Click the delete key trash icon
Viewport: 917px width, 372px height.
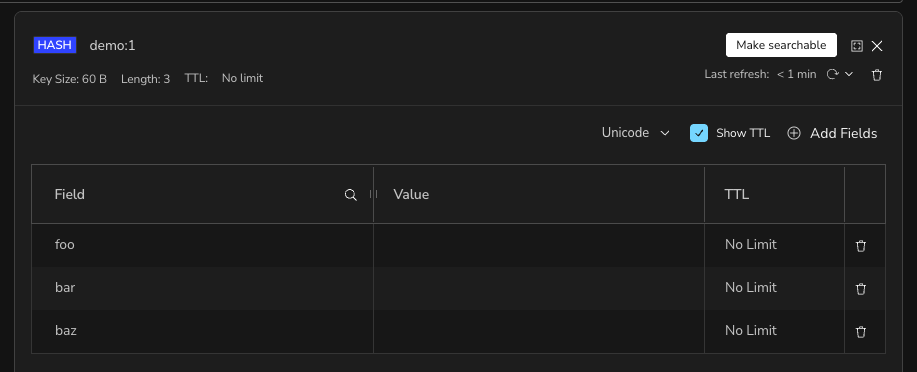[x=877, y=75]
